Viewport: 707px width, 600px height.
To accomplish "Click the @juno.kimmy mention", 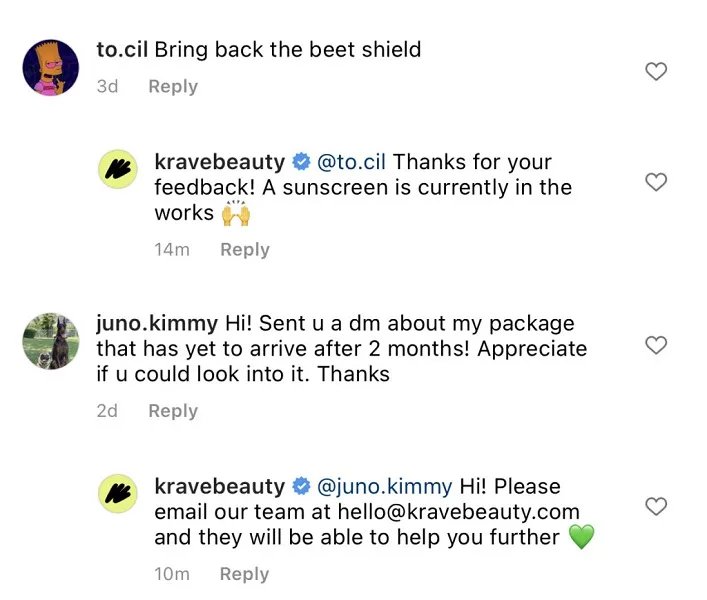I will [x=385, y=487].
